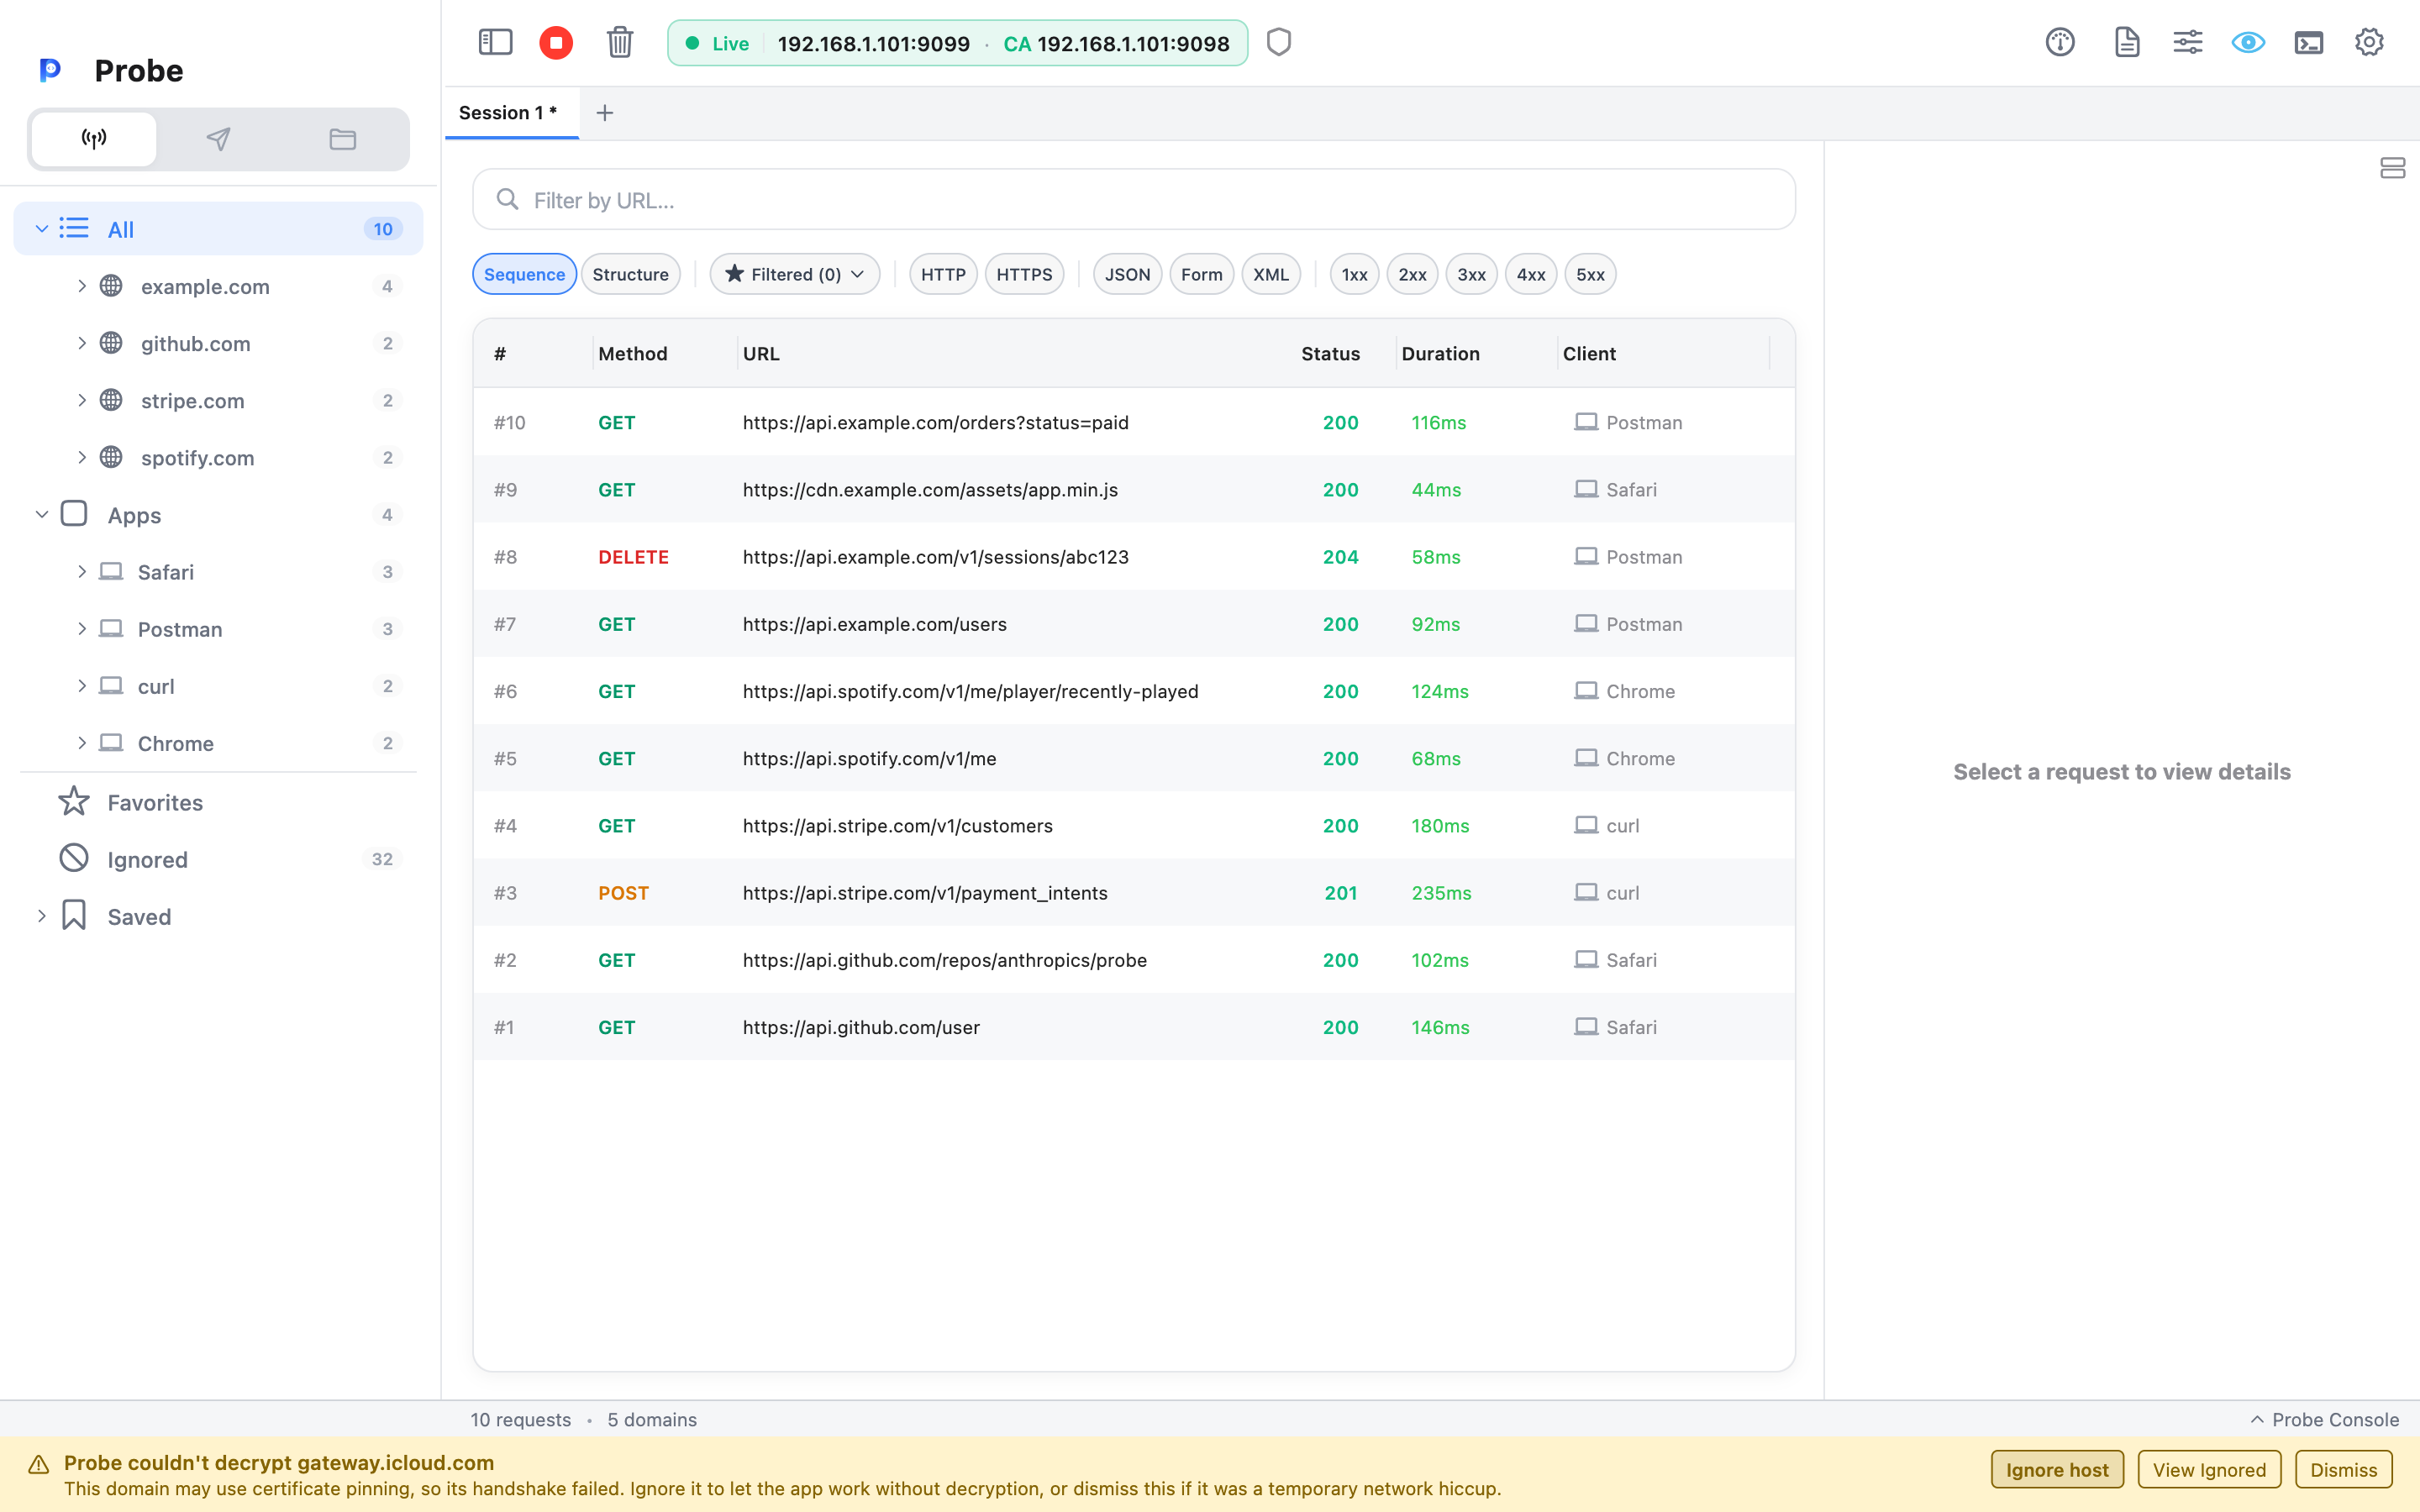Image resolution: width=2420 pixels, height=1512 pixels.
Task: Toggle the blue eye visibility icon
Action: point(2248,42)
